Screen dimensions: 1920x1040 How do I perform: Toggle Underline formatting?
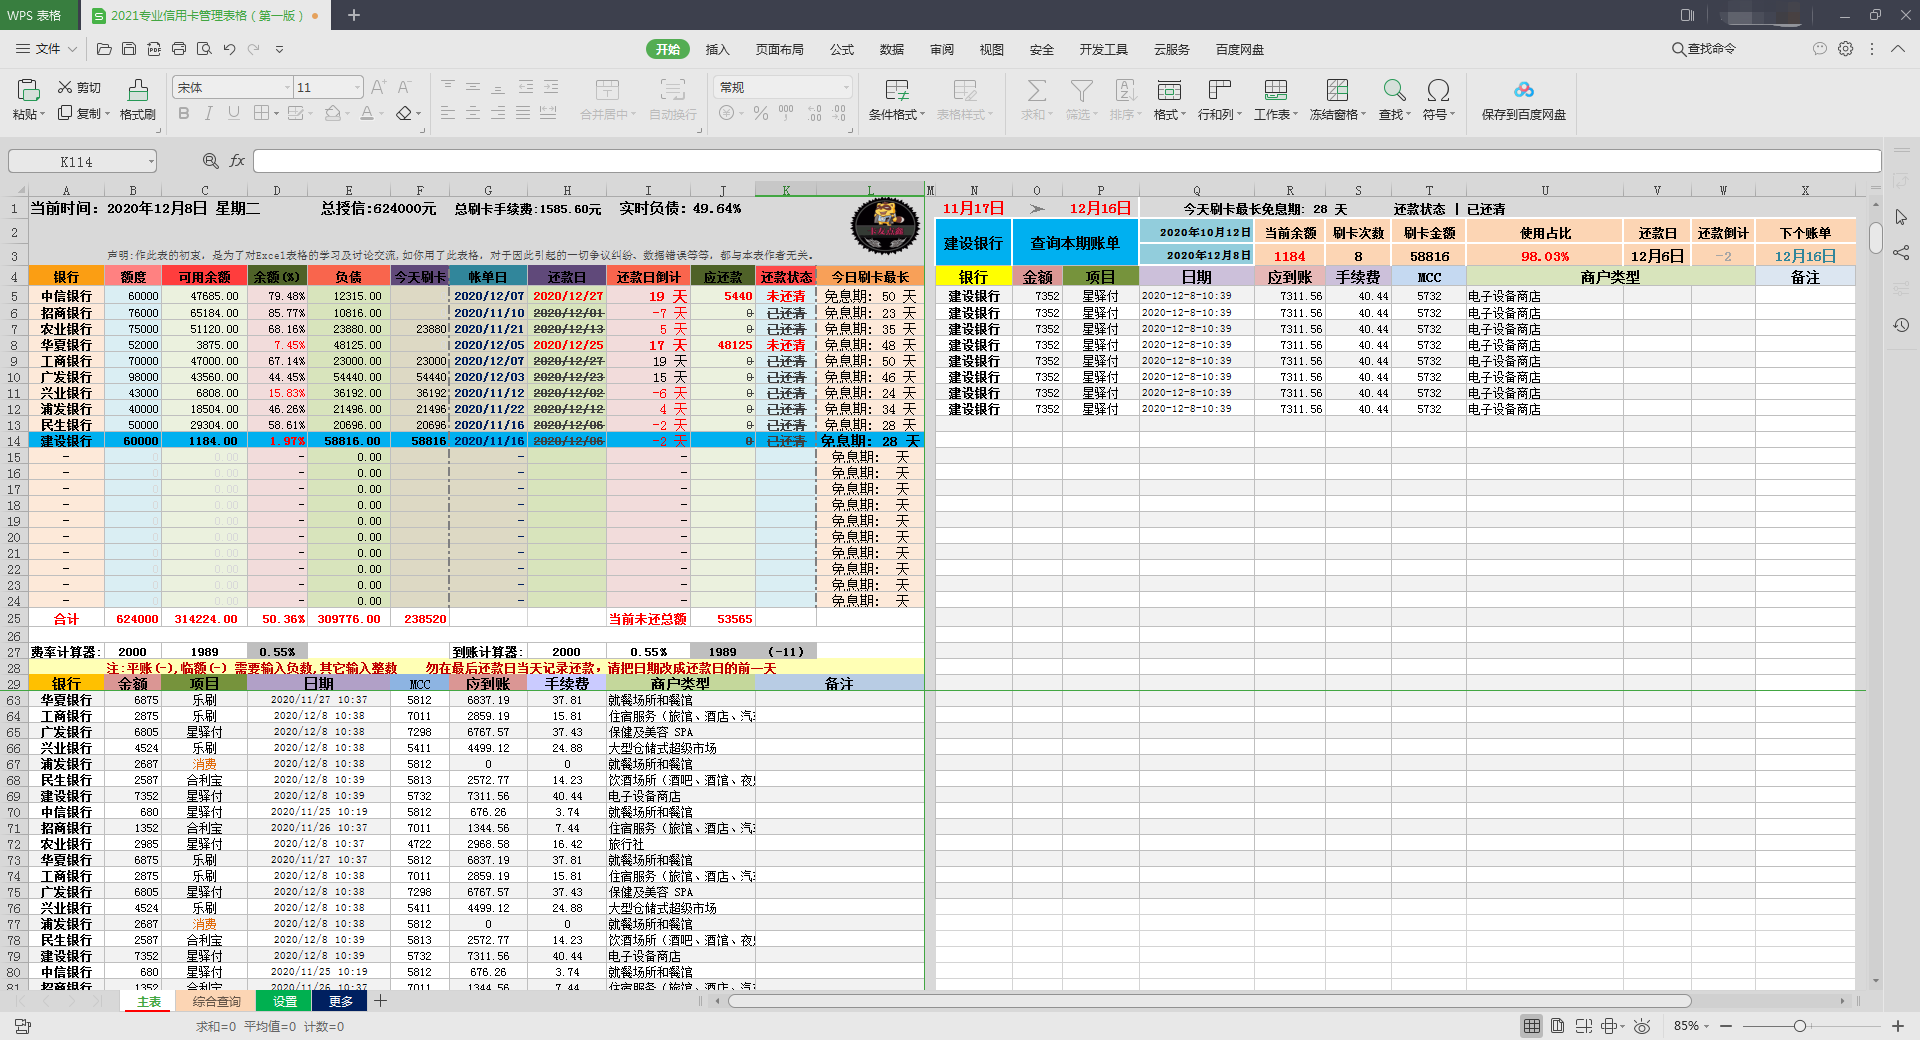[234, 114]
